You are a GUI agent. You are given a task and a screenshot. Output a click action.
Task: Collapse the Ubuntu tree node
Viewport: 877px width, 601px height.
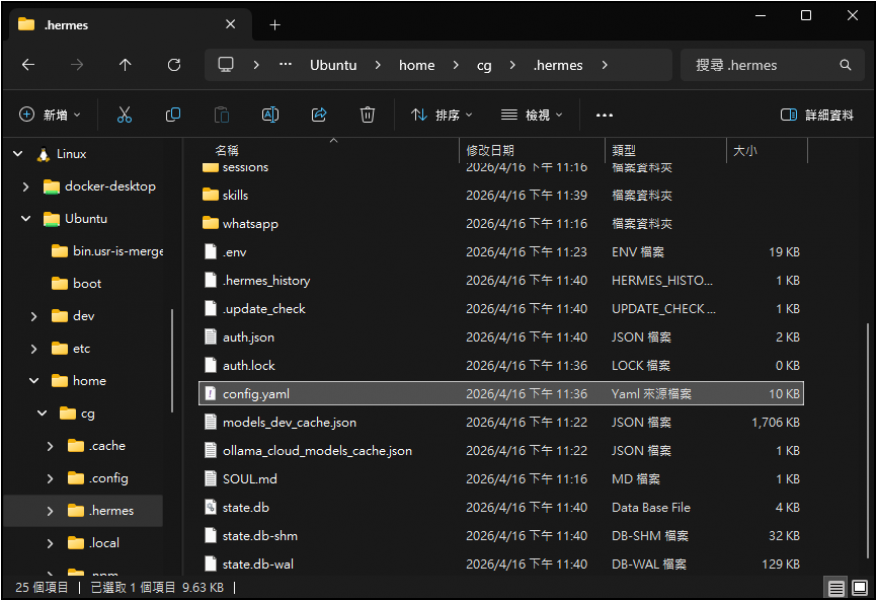pyautogui.click(x=26, y=219)
